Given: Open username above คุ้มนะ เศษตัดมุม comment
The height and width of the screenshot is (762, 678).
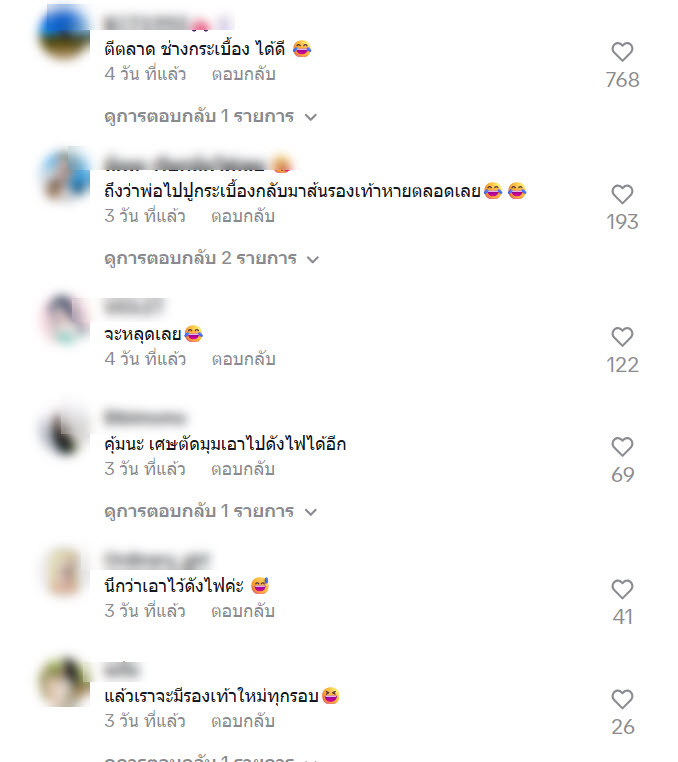Looking at the screenshot, I should pos(145,417).
